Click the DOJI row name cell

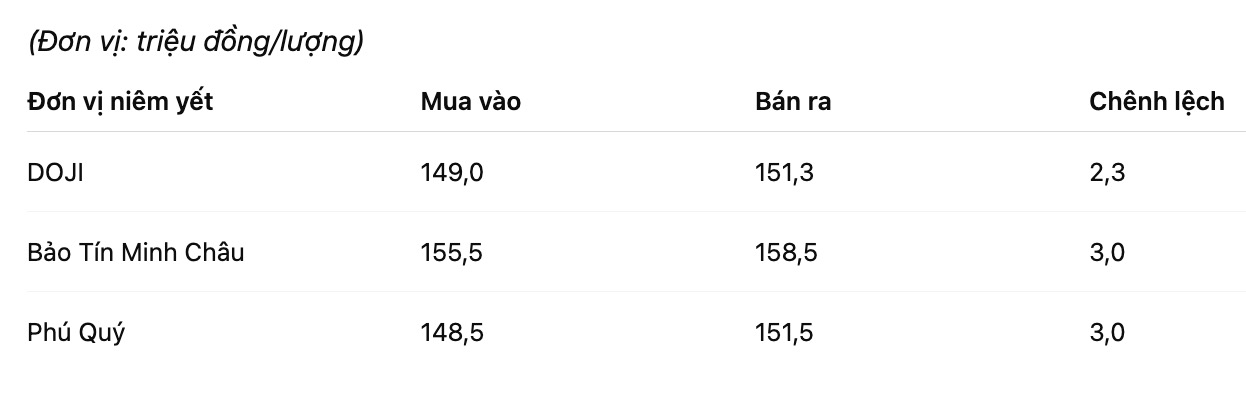tap(55, 173)
